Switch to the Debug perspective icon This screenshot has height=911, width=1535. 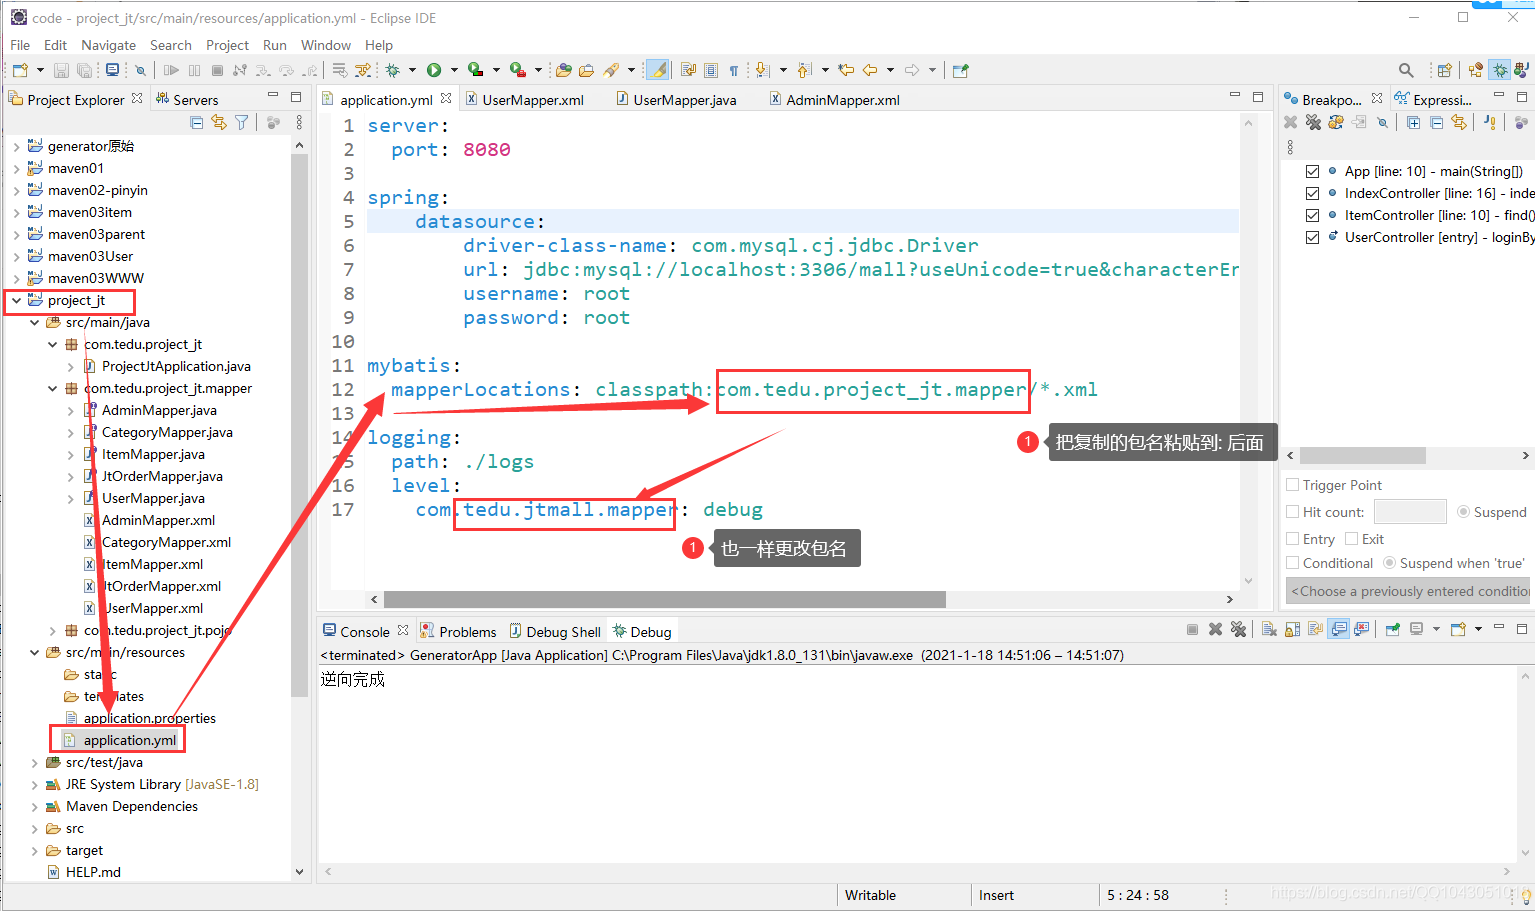coord(1500,70)
